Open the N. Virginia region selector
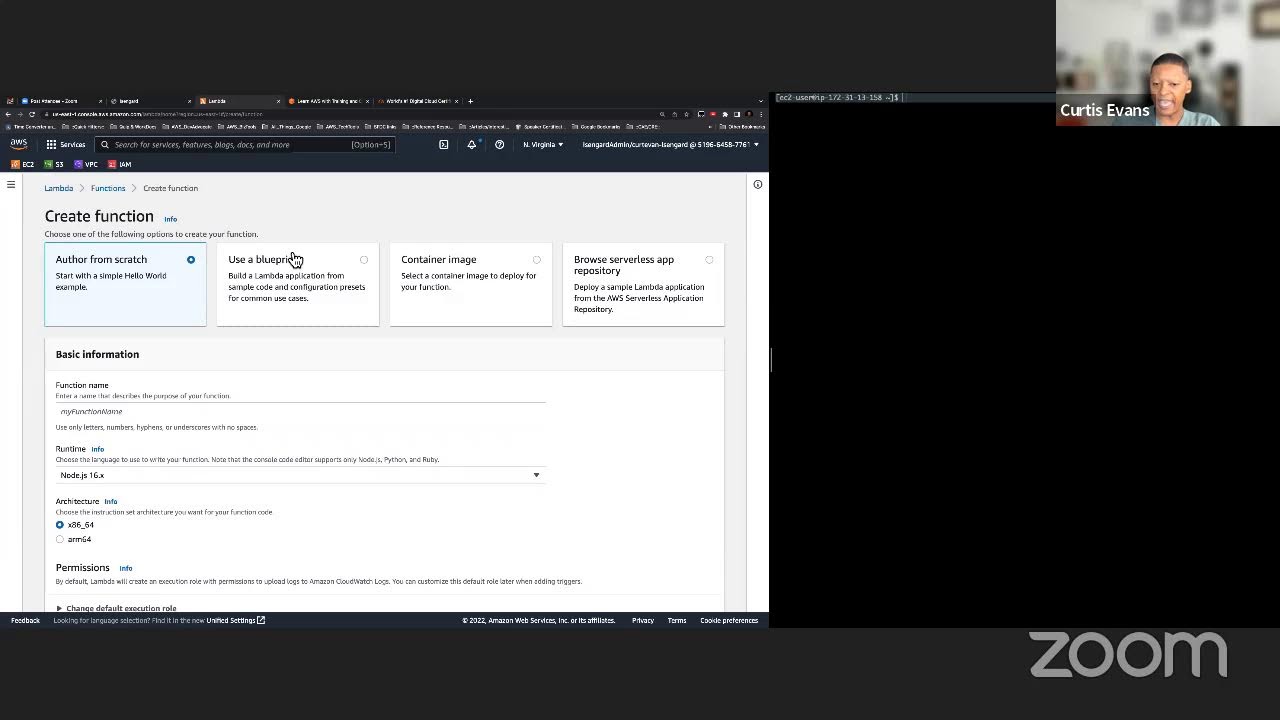 pos(543,144)
